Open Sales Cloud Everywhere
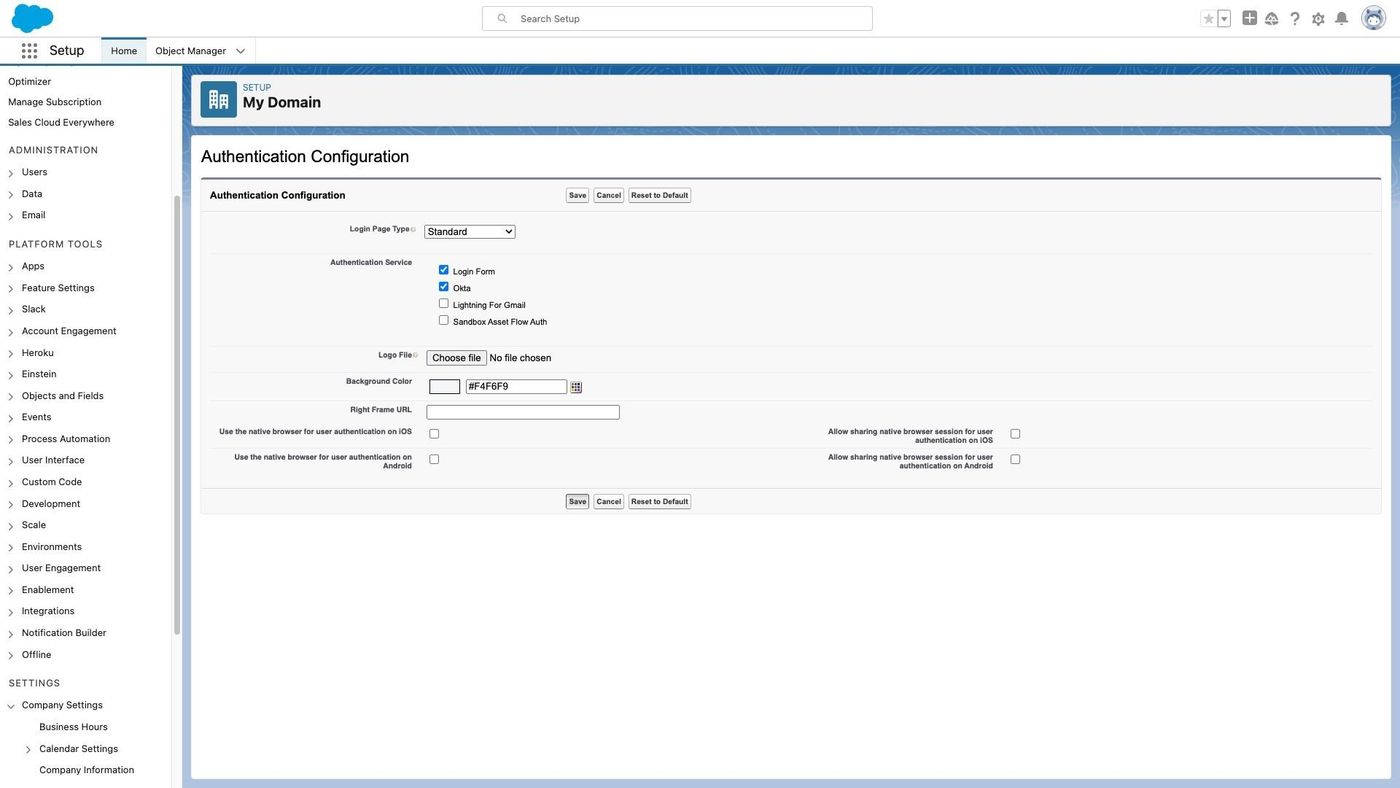The image size is (1400, 788). [x=61, y=123]
